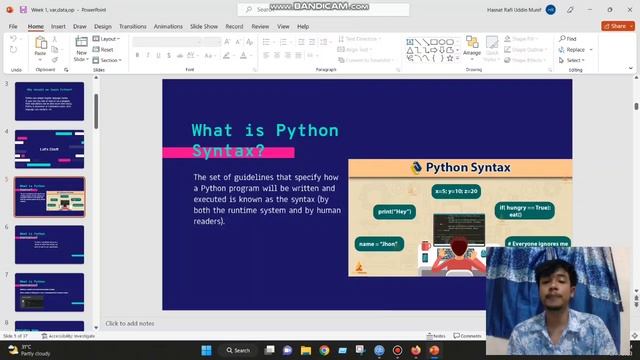The image size is (640, 360).
Task: Click the Cut scissors icon
Action: pos(54,39)
